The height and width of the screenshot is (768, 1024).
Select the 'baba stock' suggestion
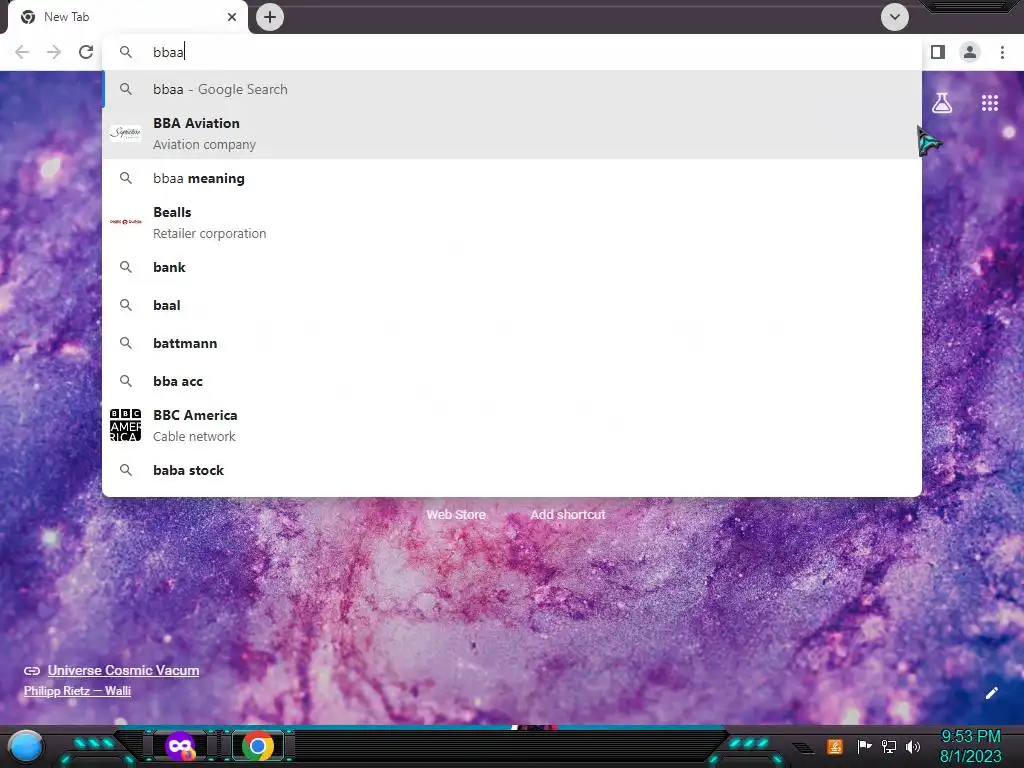[512, 470]
